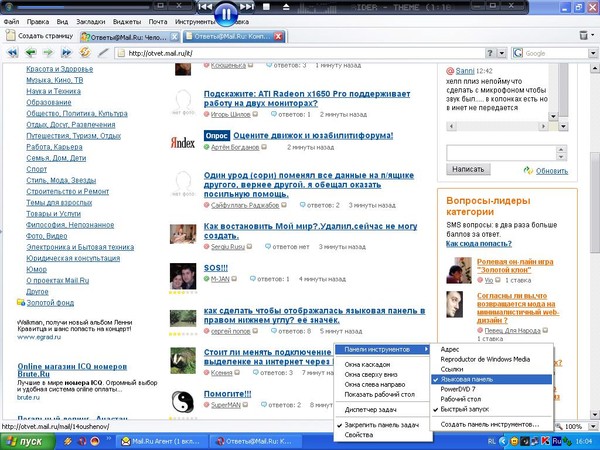The width and height of the screenshot is (600, 450).
Task: Expand hidden Quick Launch icons chevron
Action: (108, 439)
